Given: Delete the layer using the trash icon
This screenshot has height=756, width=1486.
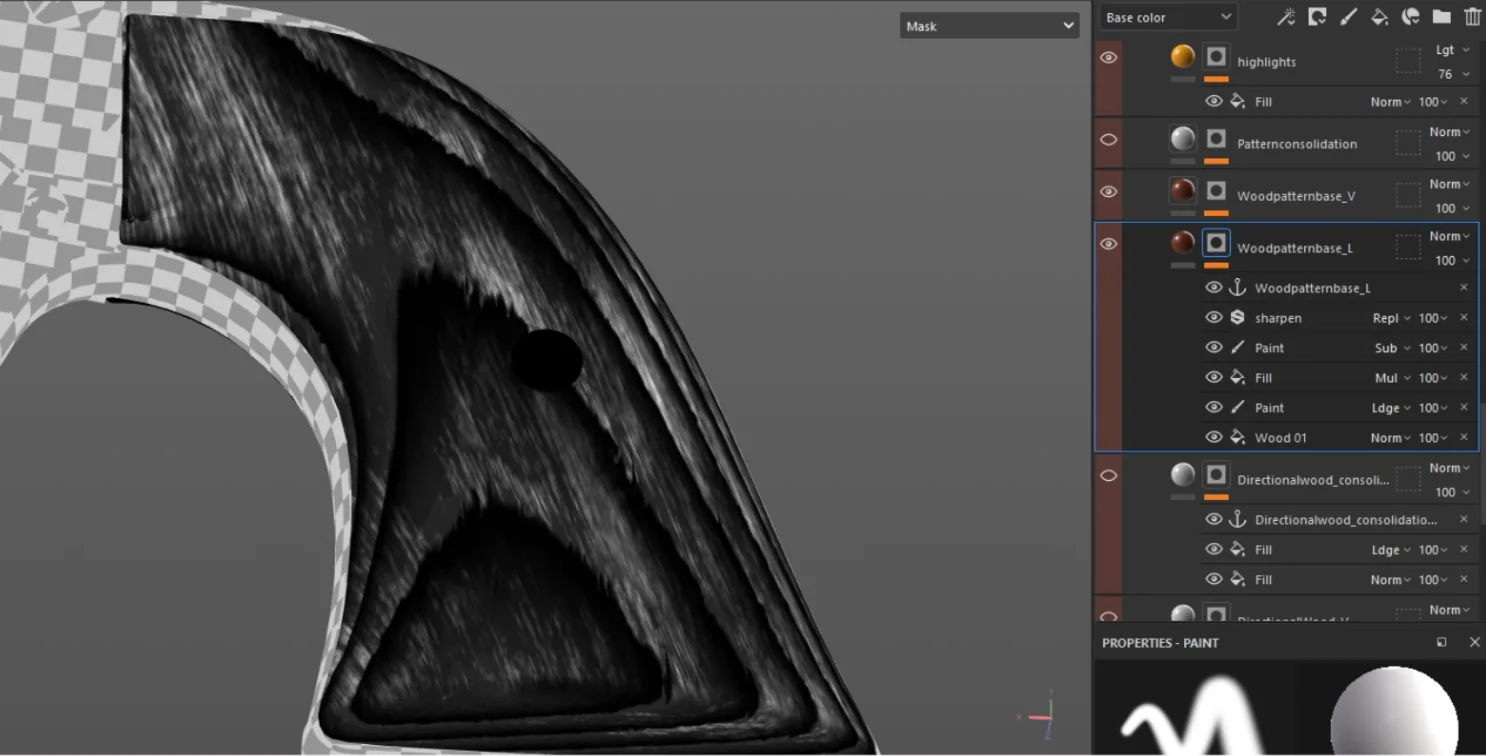Looking at the screenshot, I should point(1472,16).
